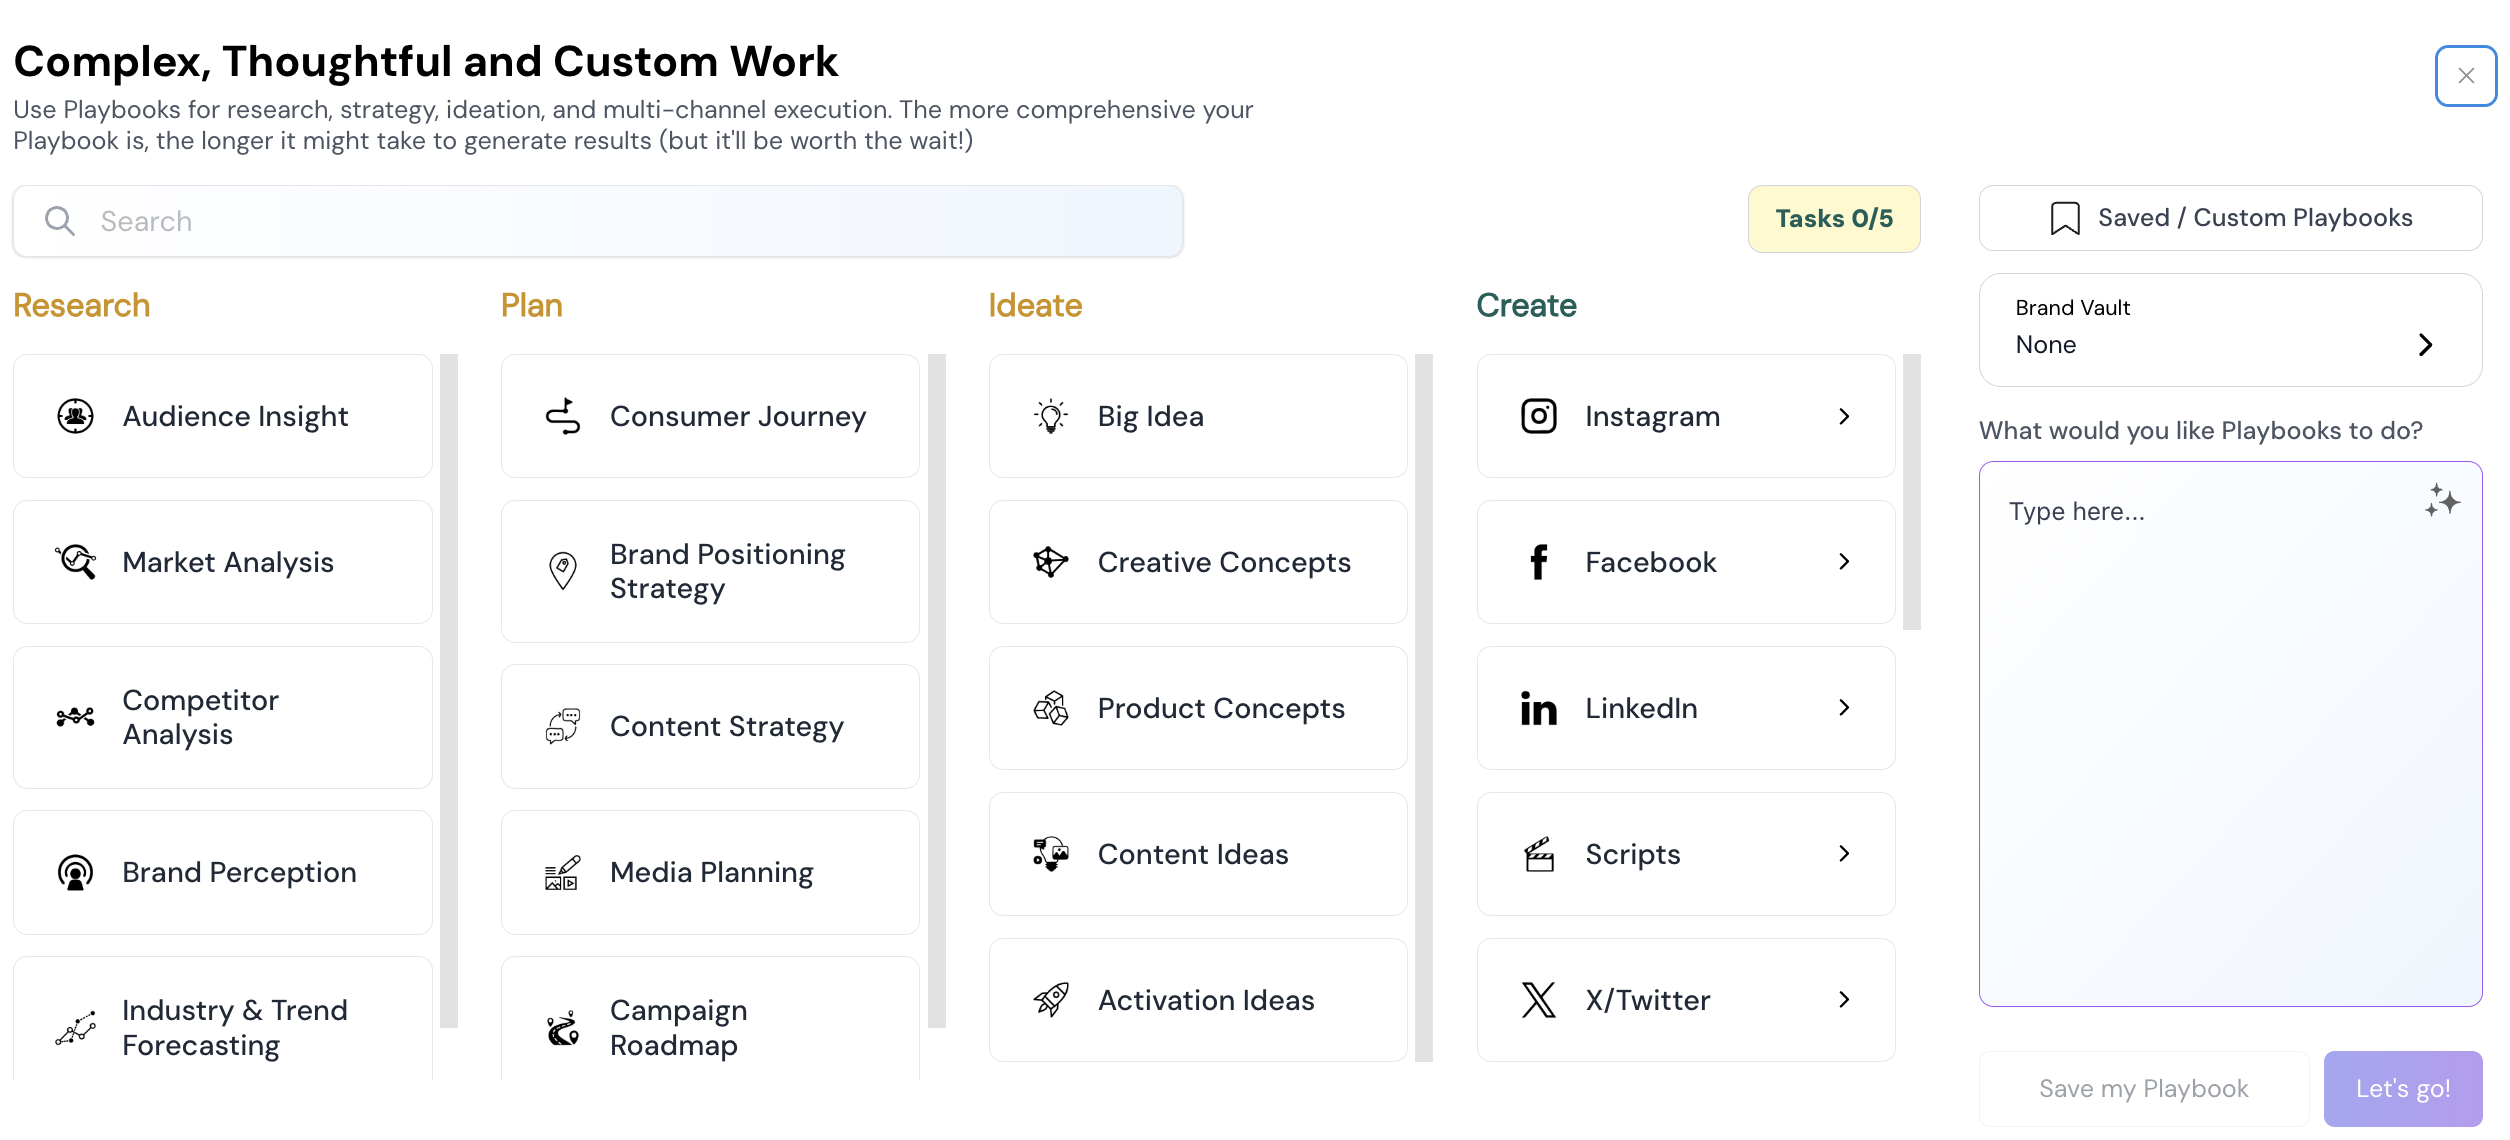Viewport: 2510px width, 1140px height.
Task: Click the bookmark icon for saved playbooks
Action: (2064, 218)
